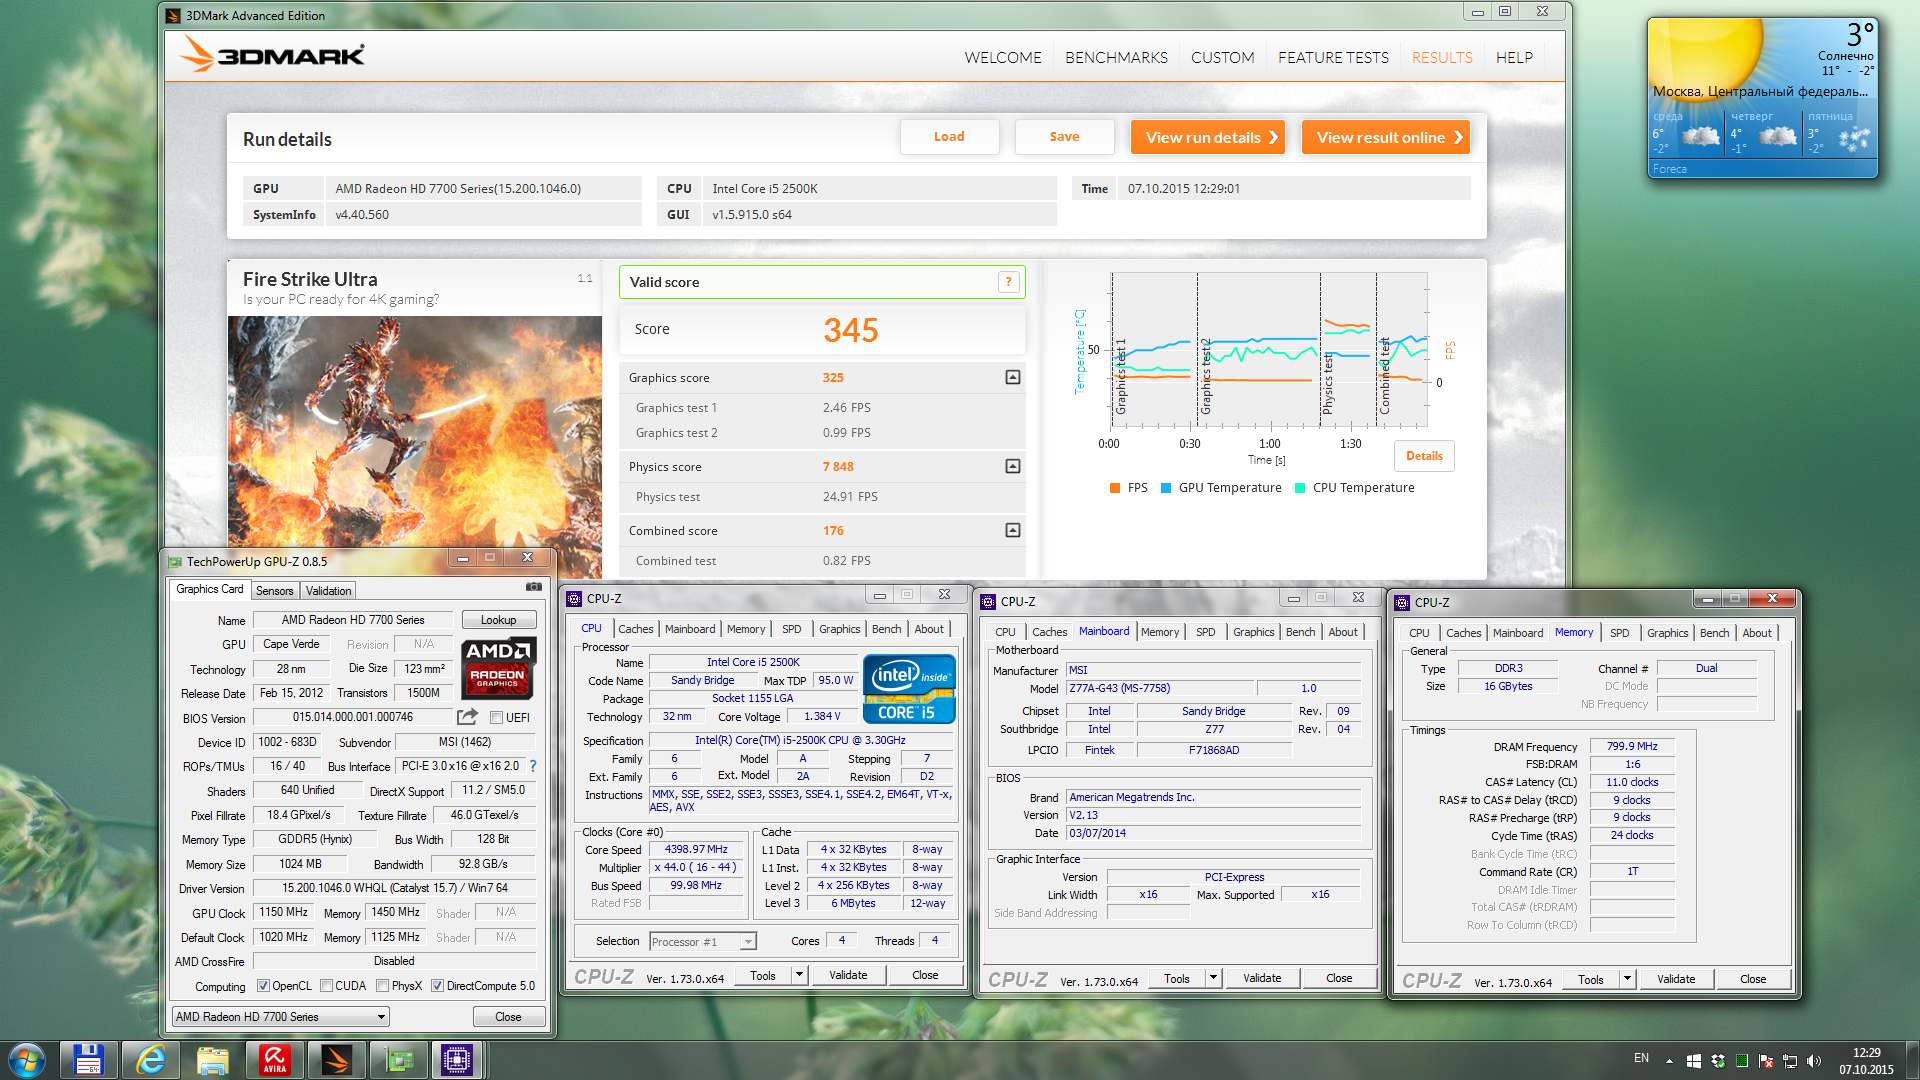This screenshot has height=1080, width=1920.
Task: Toggle the DirectCompute 5.0 checkbox
Action: click(x=437, y=986)
